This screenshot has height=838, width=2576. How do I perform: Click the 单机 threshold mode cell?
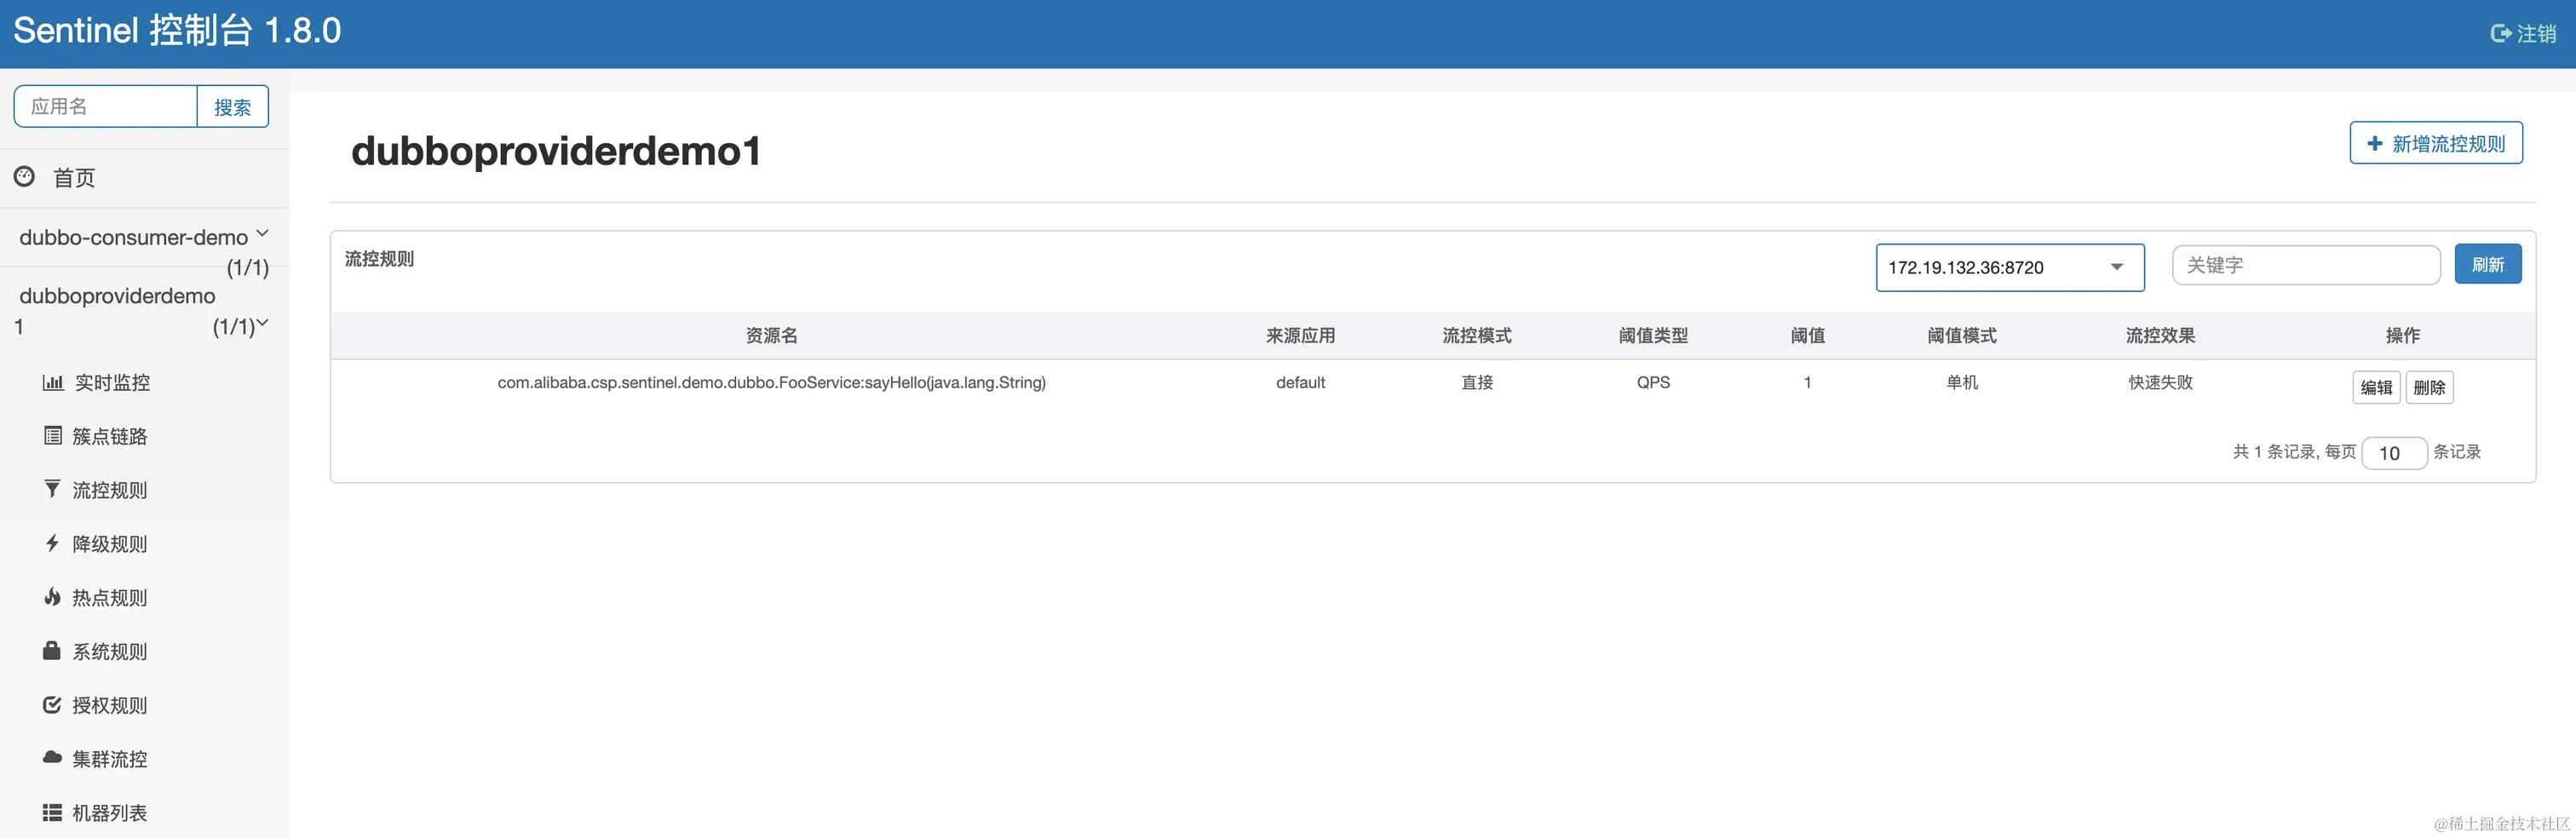pyautogui.click(x=1962, y=382)
